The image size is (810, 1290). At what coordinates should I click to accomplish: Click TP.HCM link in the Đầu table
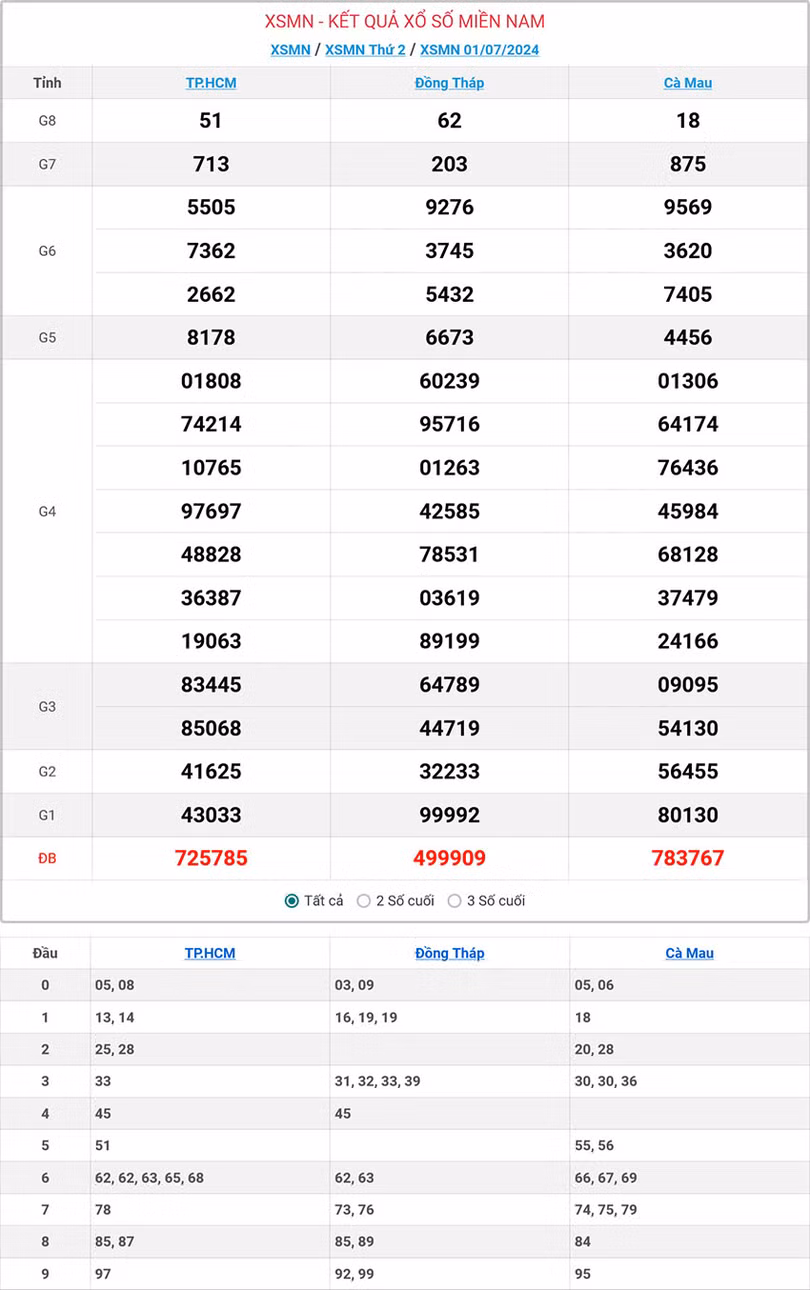(x=210, y=953)
